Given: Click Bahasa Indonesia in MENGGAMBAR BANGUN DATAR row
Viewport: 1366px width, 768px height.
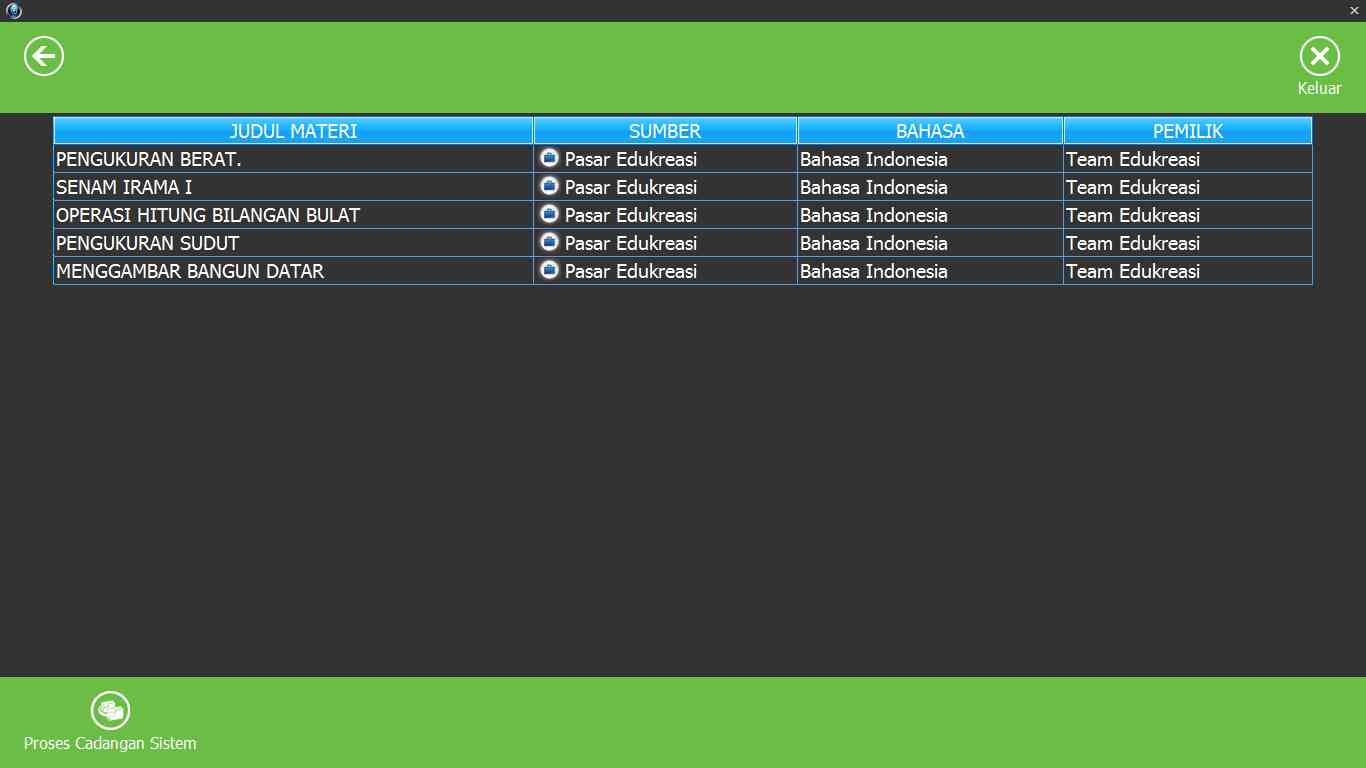Looking at the screenshot, I should pos(874,271).
